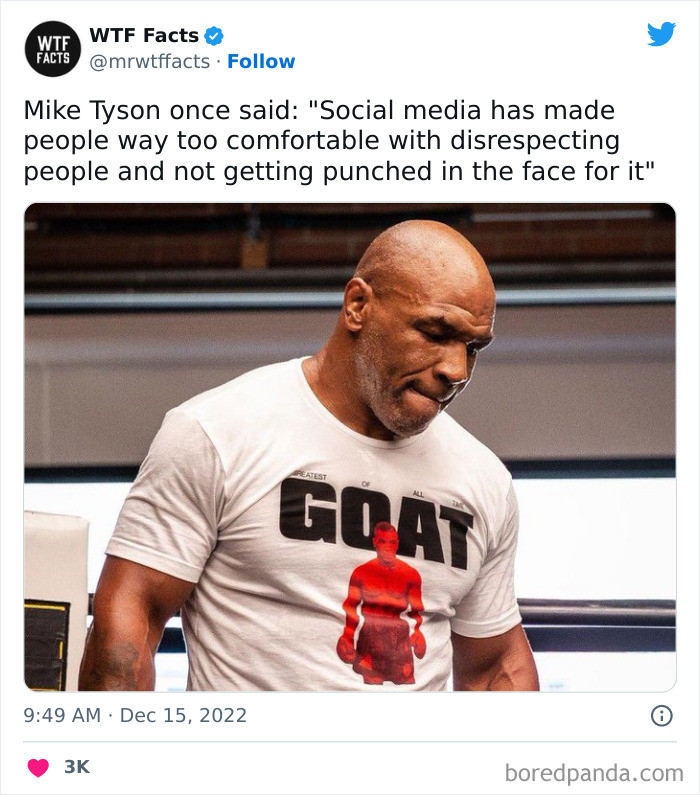
Task: Click the 3K likes count
Action: (x=77, y=767)
